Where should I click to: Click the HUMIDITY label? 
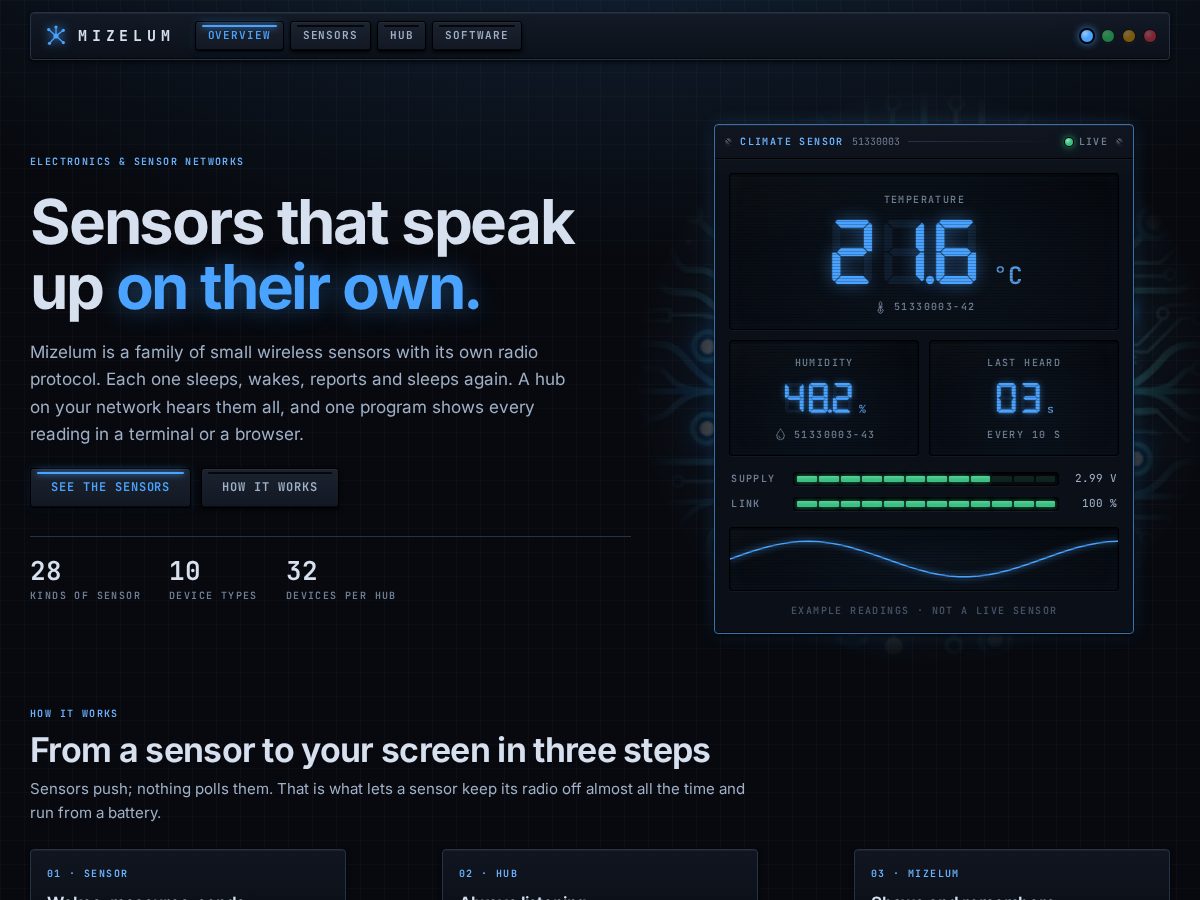(824, 363)
